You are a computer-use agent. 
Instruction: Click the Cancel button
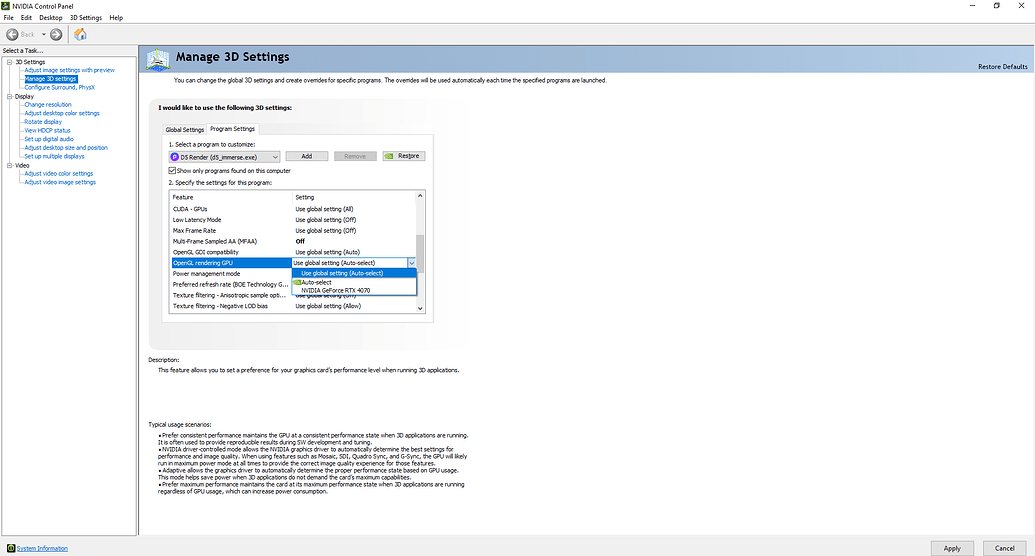point(1005,548)
